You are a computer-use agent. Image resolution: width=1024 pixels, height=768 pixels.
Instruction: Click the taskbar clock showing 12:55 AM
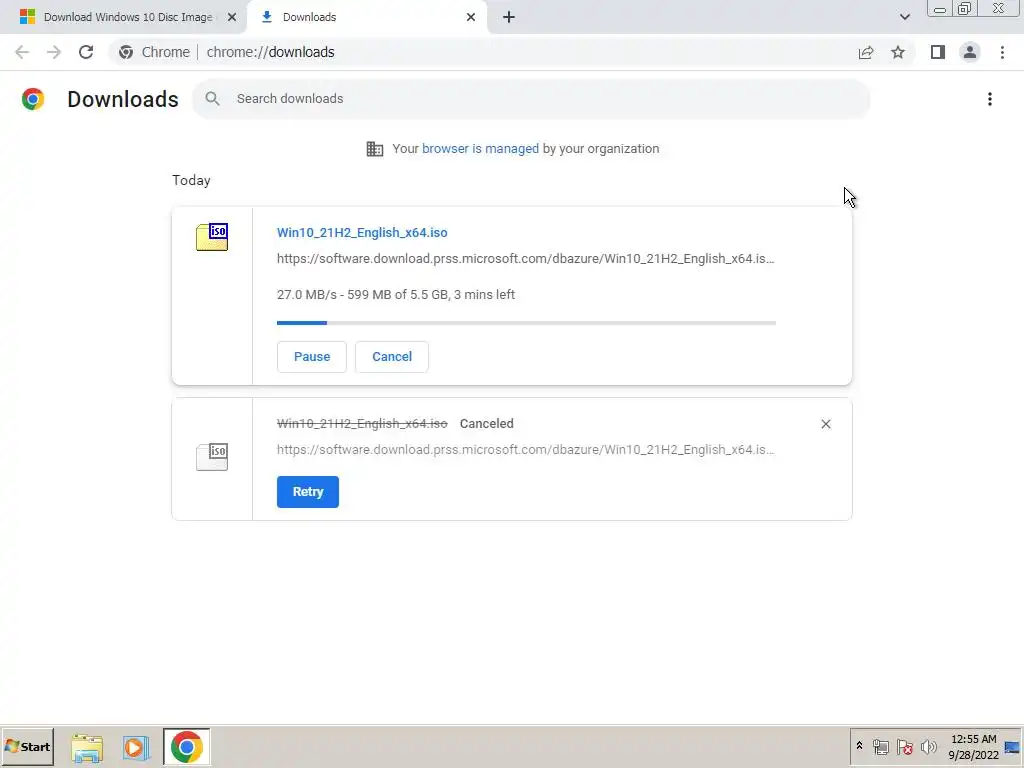[973, 747]
